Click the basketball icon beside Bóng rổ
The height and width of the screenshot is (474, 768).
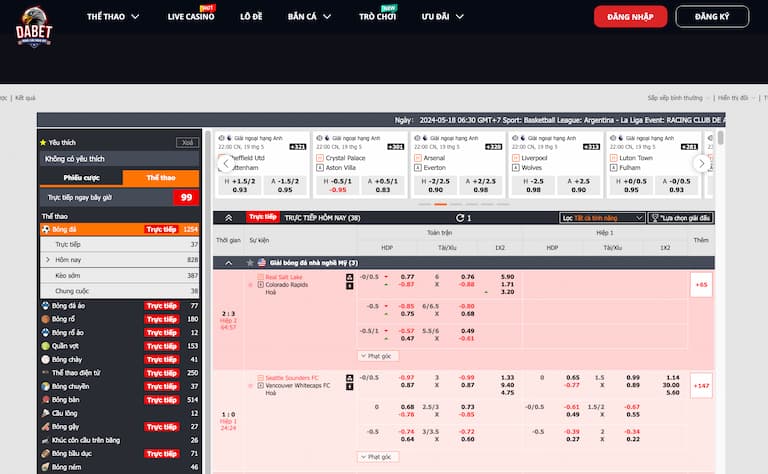tap(45, 319)
